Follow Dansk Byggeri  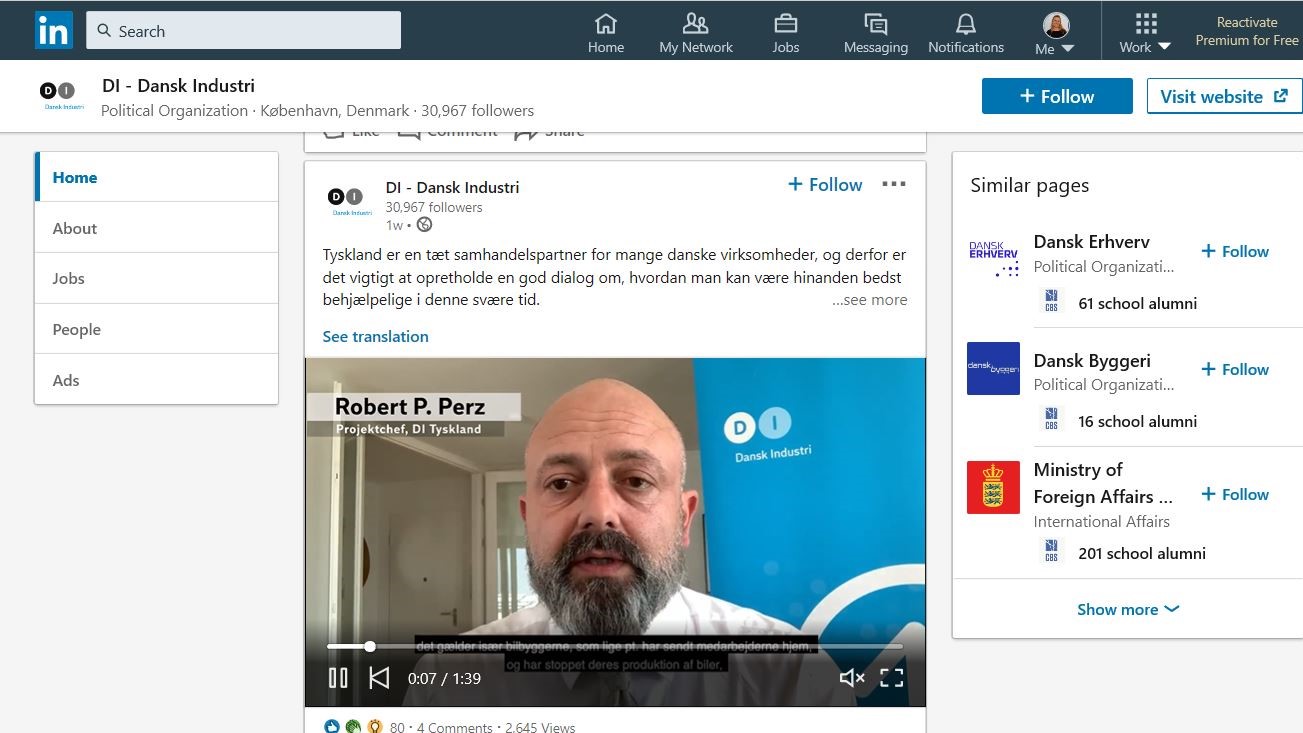[x=1235, y=369]
